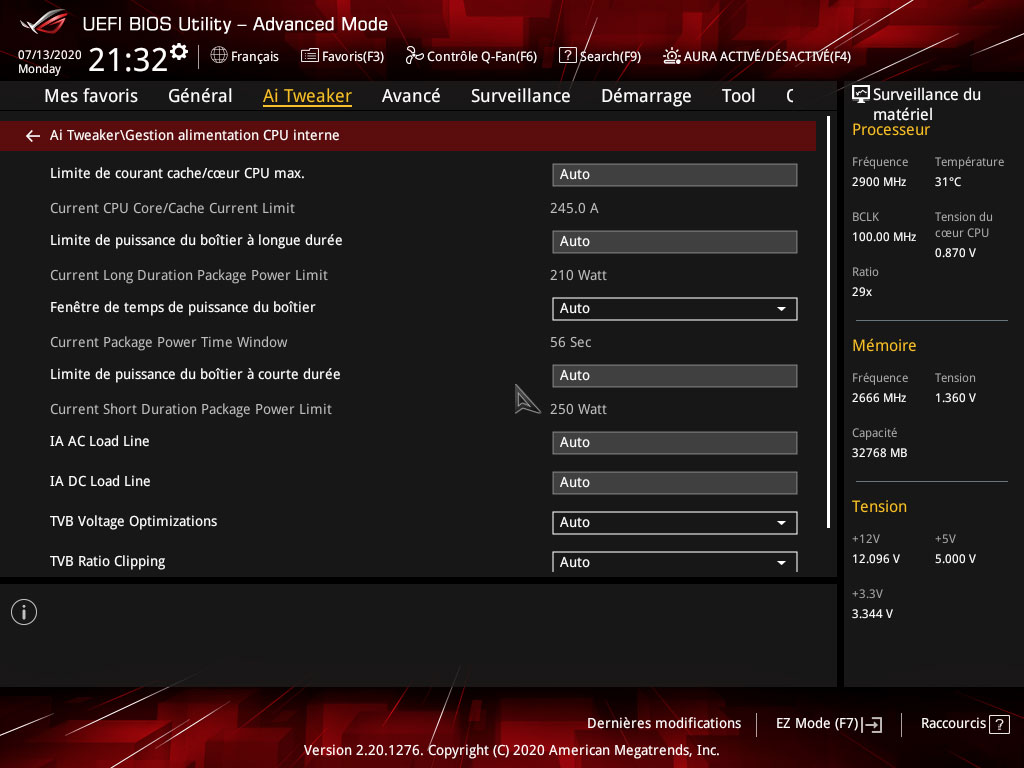Switch to the Avancé tab
This screenshot has height=768, width=1024.
pyautogui.click(x=411, y=96)
